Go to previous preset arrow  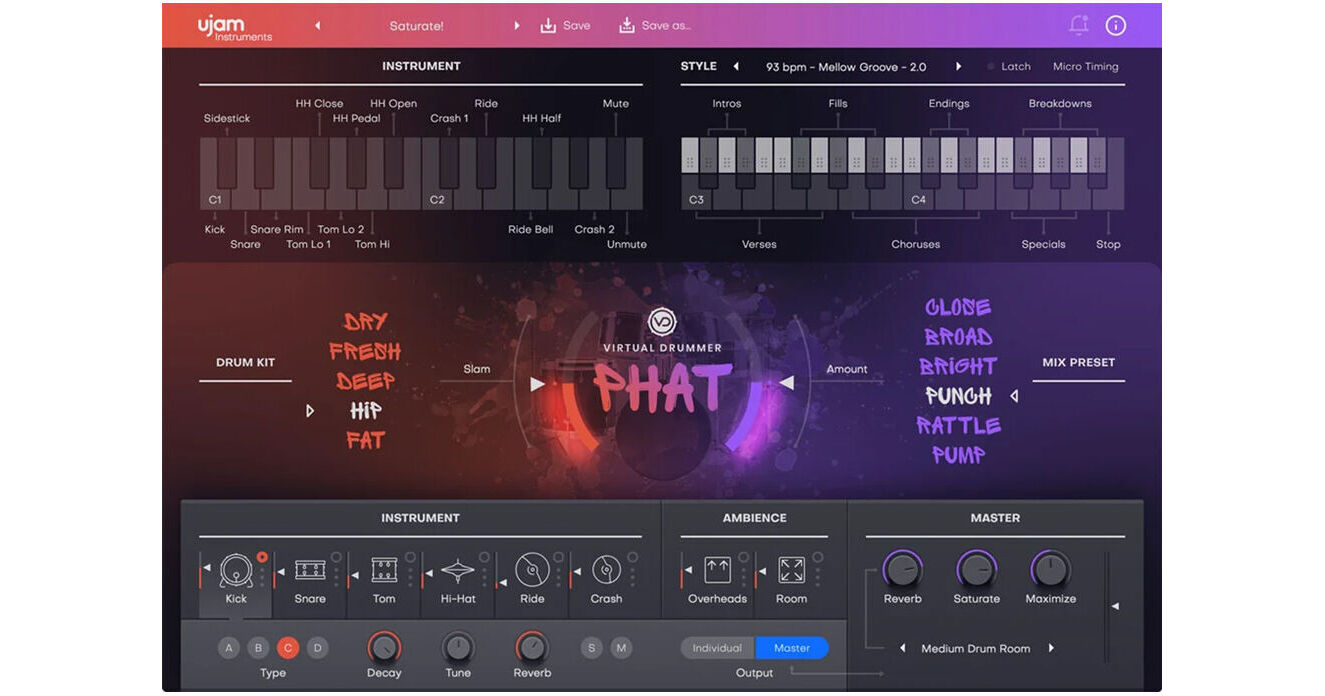318,26
